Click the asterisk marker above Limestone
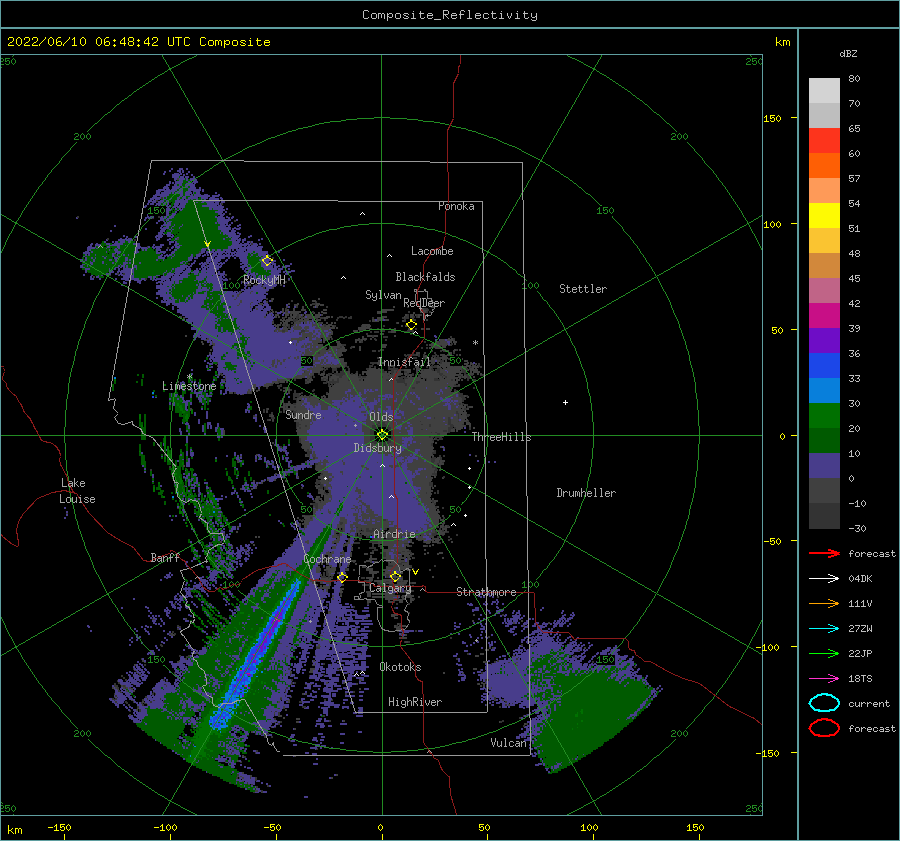Screen dimensions: 900x841 [x=189, y=377]
